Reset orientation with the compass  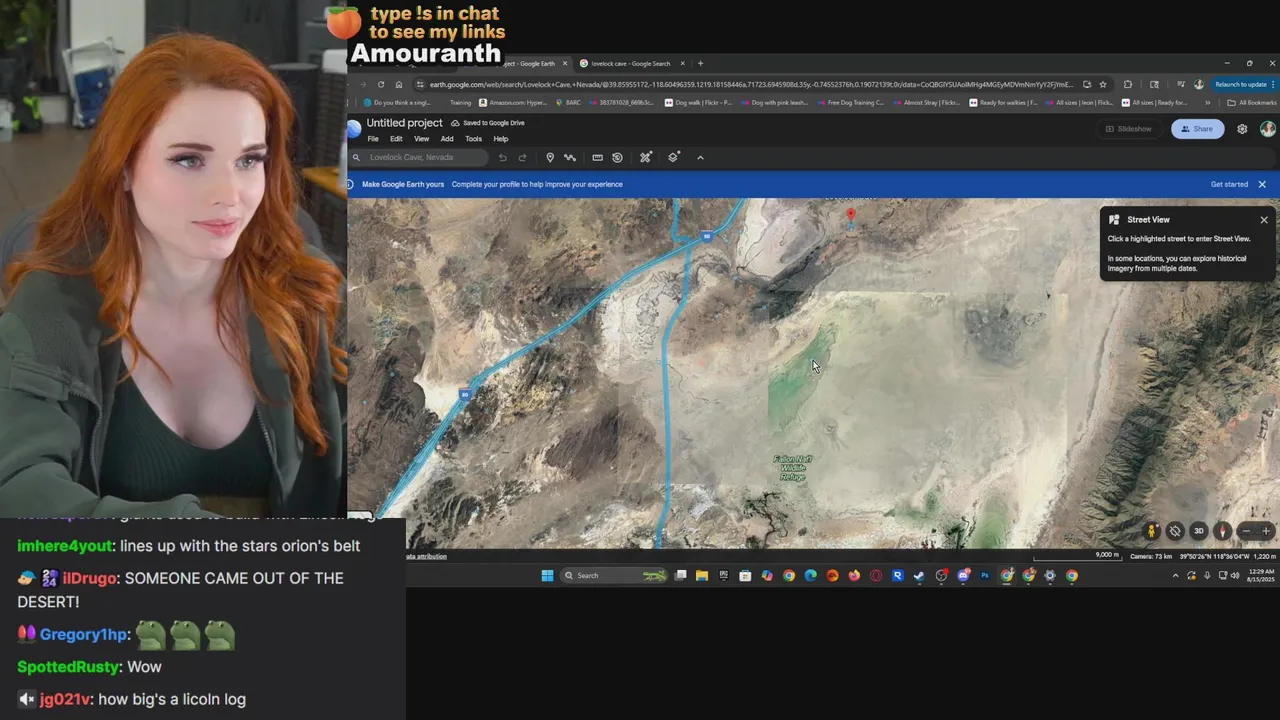point(1222,531)
